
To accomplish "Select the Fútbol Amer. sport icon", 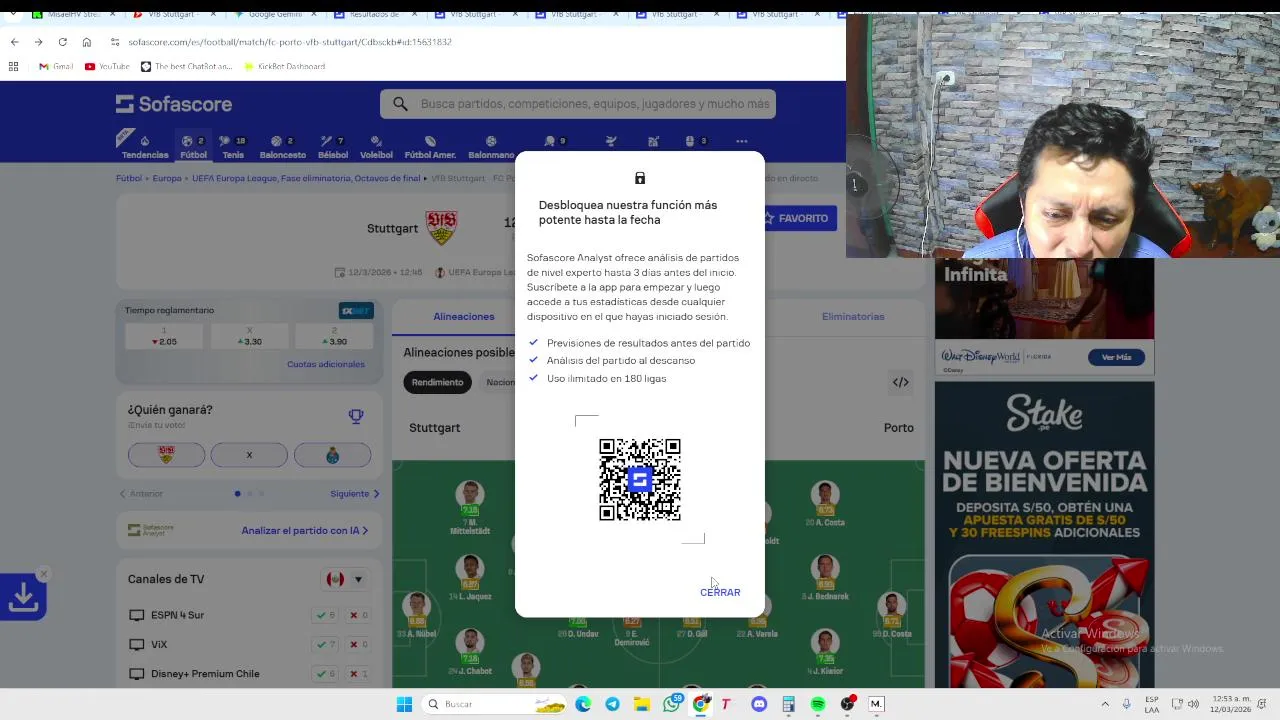I will tap(430, 147).
